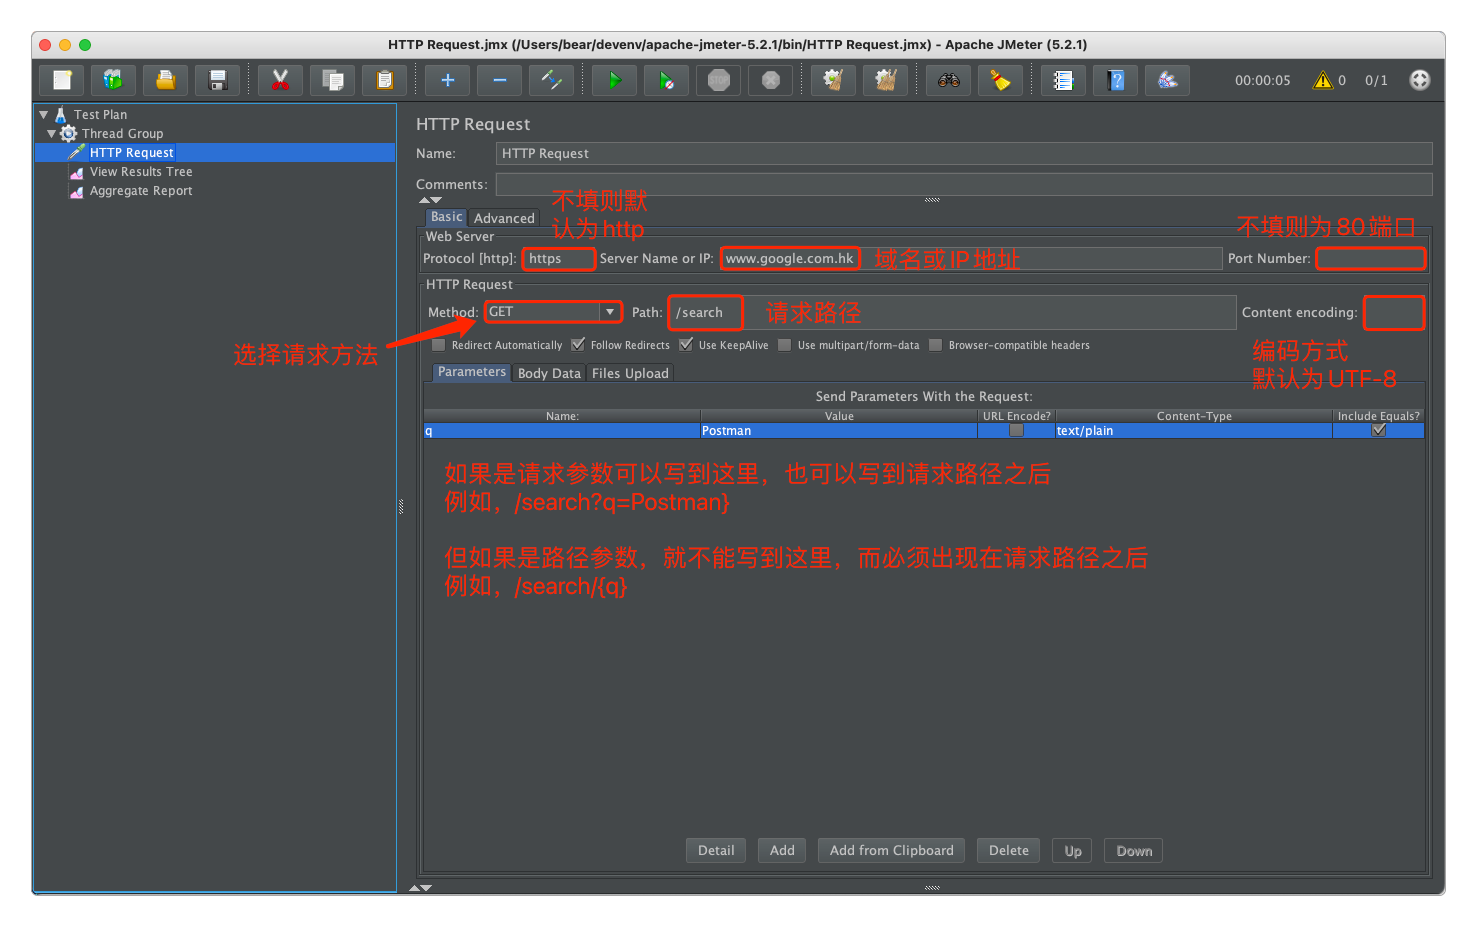Click the Heap dump icon in toolbar
This screenshot has height=926, width=1476.
1167,80
